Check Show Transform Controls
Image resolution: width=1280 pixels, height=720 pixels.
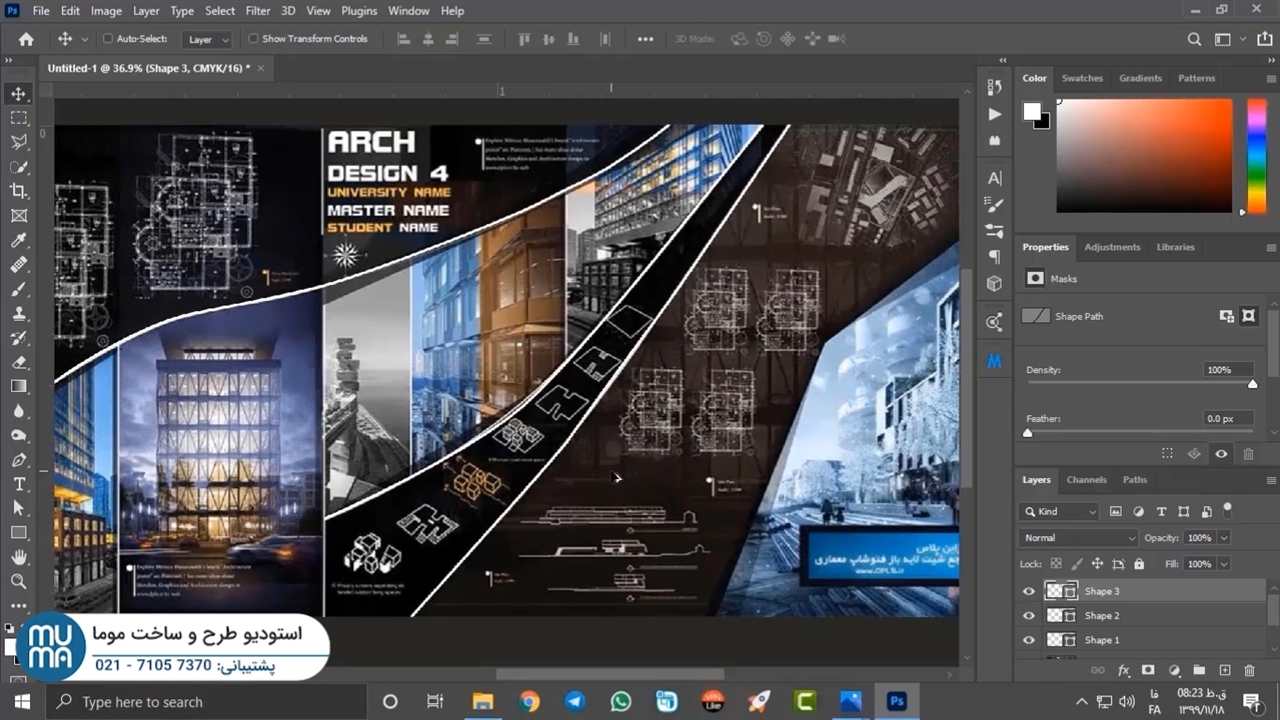point(253,39)
